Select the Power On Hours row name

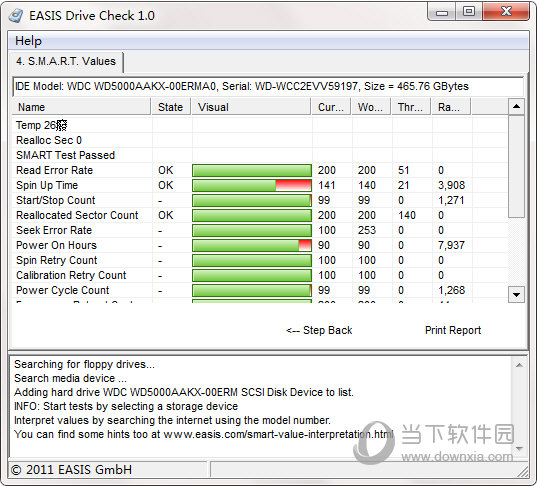[57, 245]
